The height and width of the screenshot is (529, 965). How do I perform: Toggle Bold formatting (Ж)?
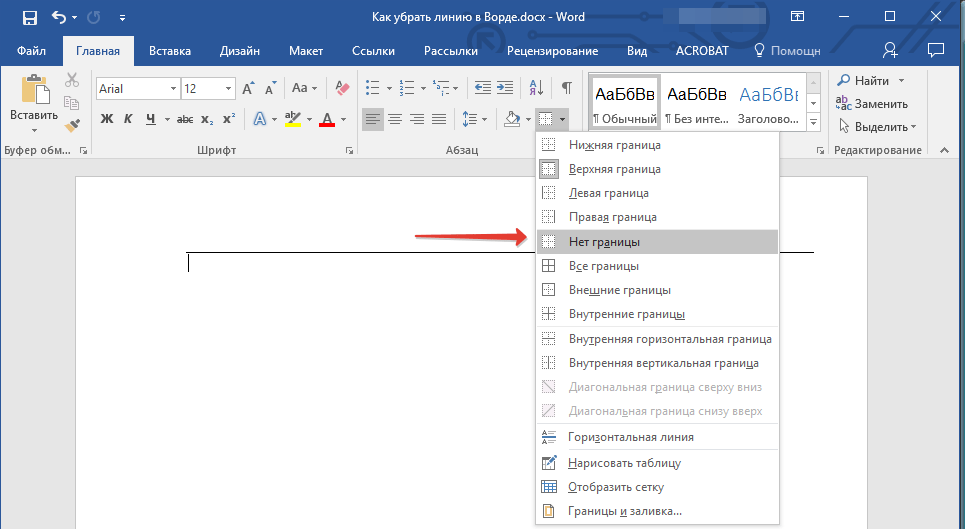click(x=107, y=120)
